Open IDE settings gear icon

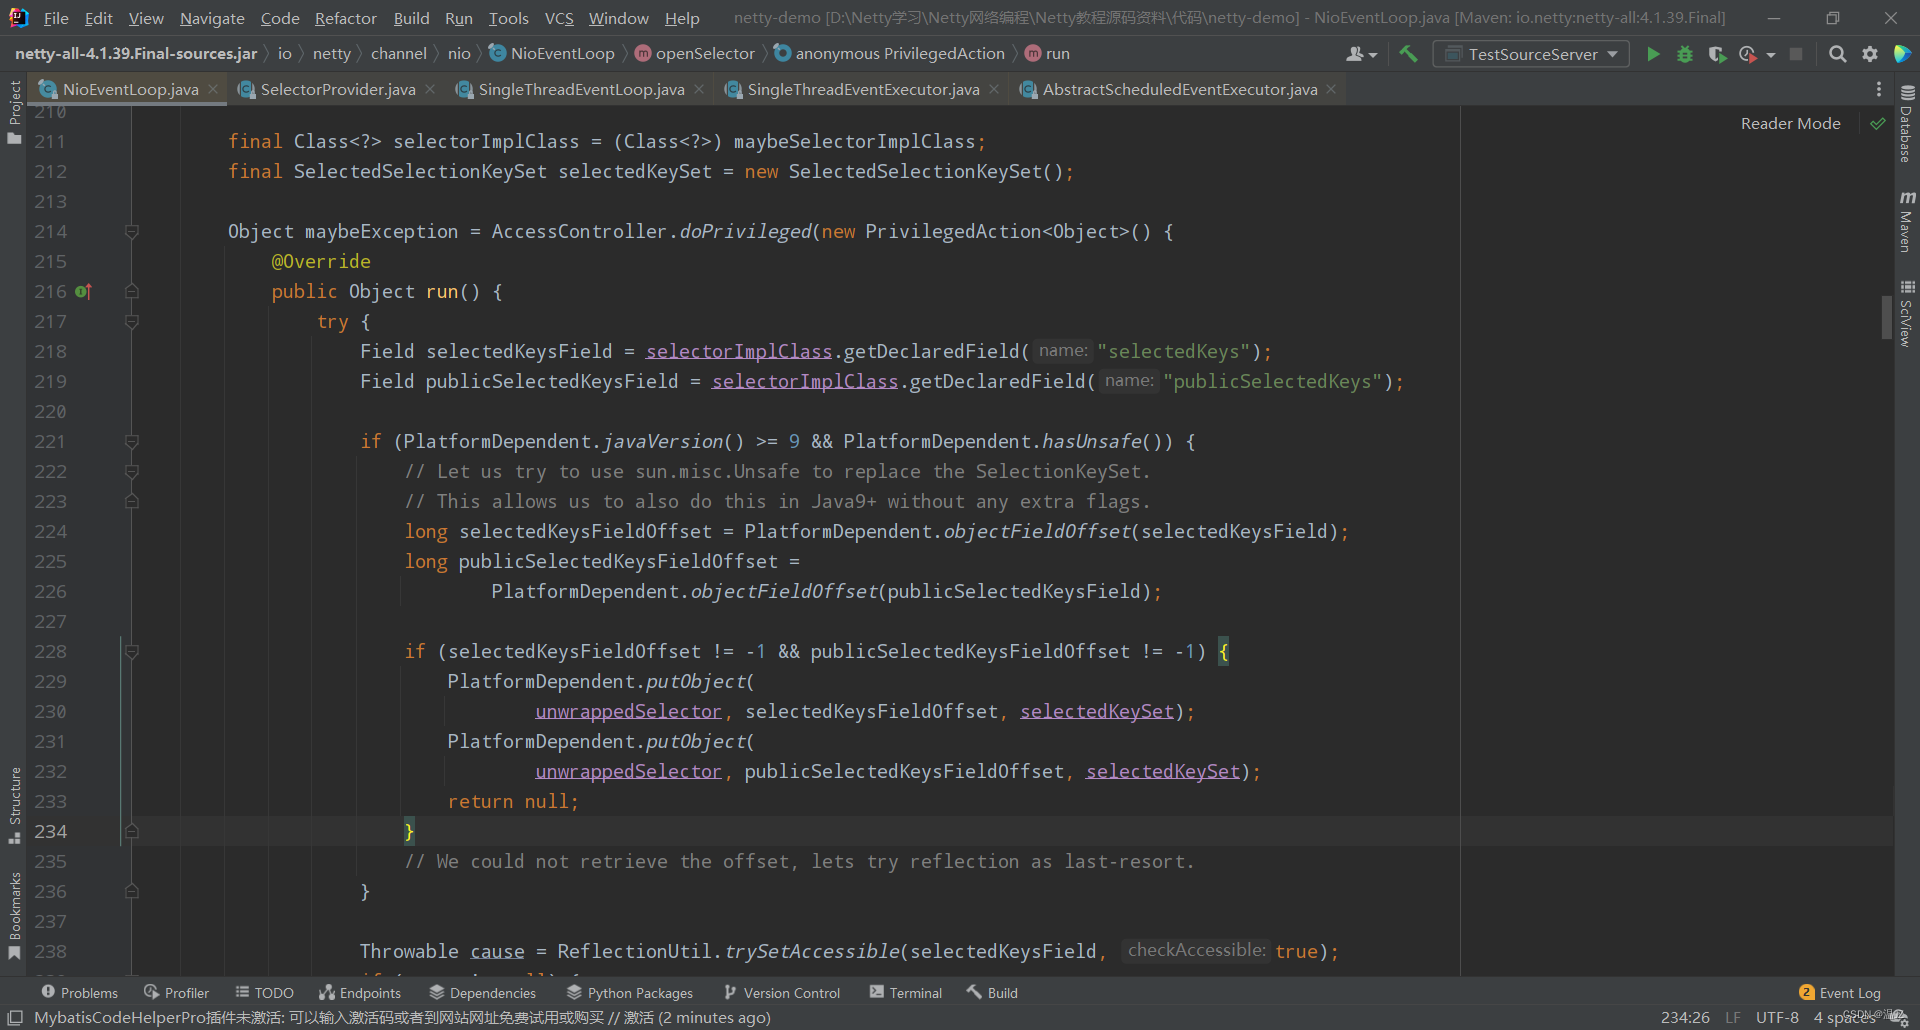pyautogui.click(x=1870, y=54)
